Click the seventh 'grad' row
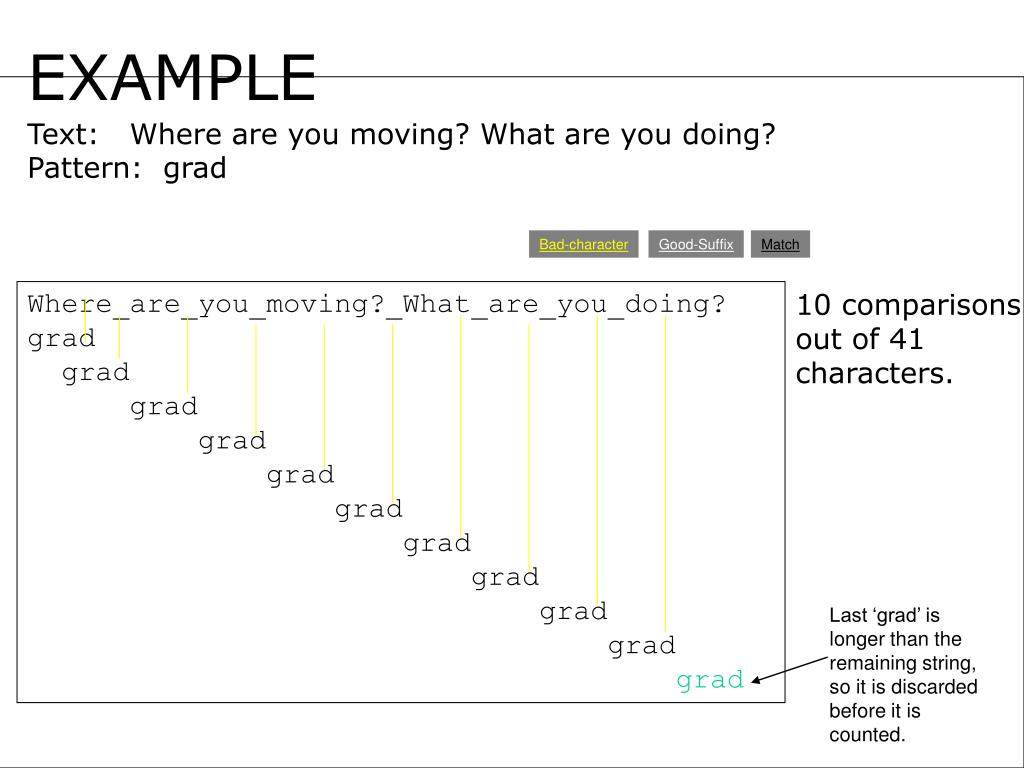Image resolution: width=1024 pixels, height=768 pixels. pos(437,544)
